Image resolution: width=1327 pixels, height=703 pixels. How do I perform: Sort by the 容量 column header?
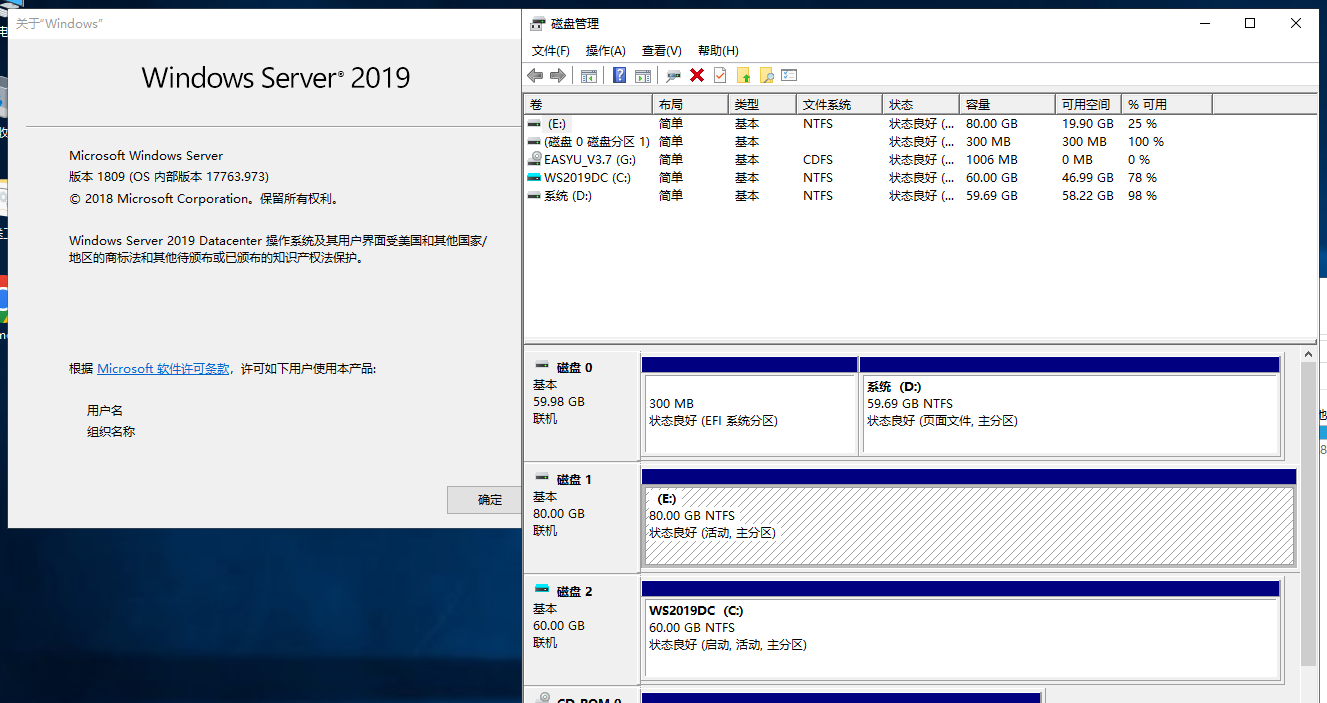(x=1007, y=104)
